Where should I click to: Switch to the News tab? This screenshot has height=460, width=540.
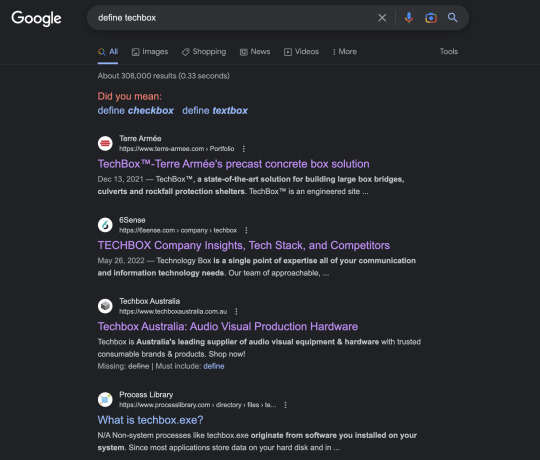255,52
